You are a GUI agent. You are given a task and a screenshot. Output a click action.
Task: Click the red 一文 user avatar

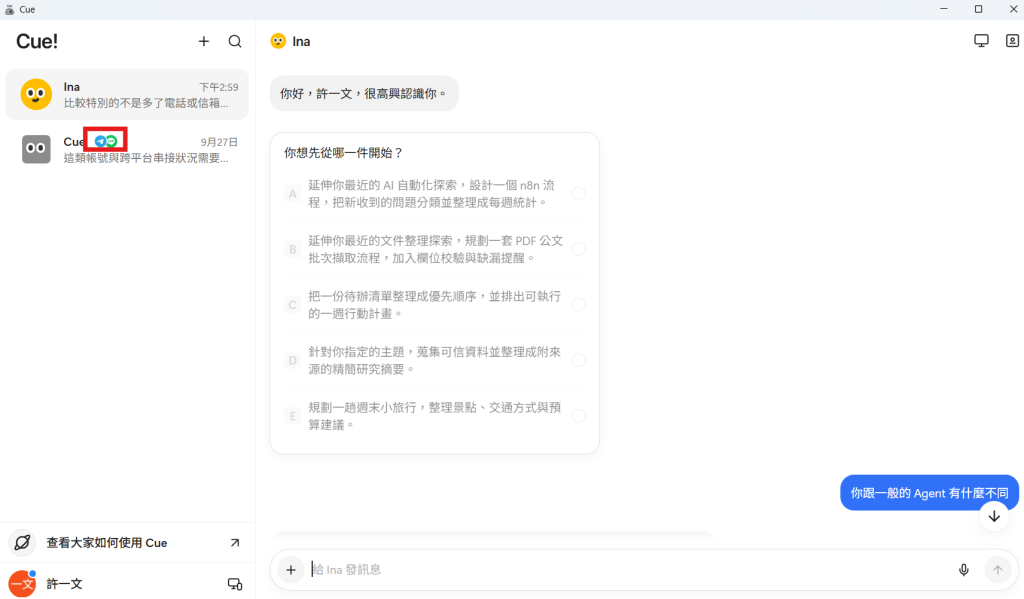[22, 583]
